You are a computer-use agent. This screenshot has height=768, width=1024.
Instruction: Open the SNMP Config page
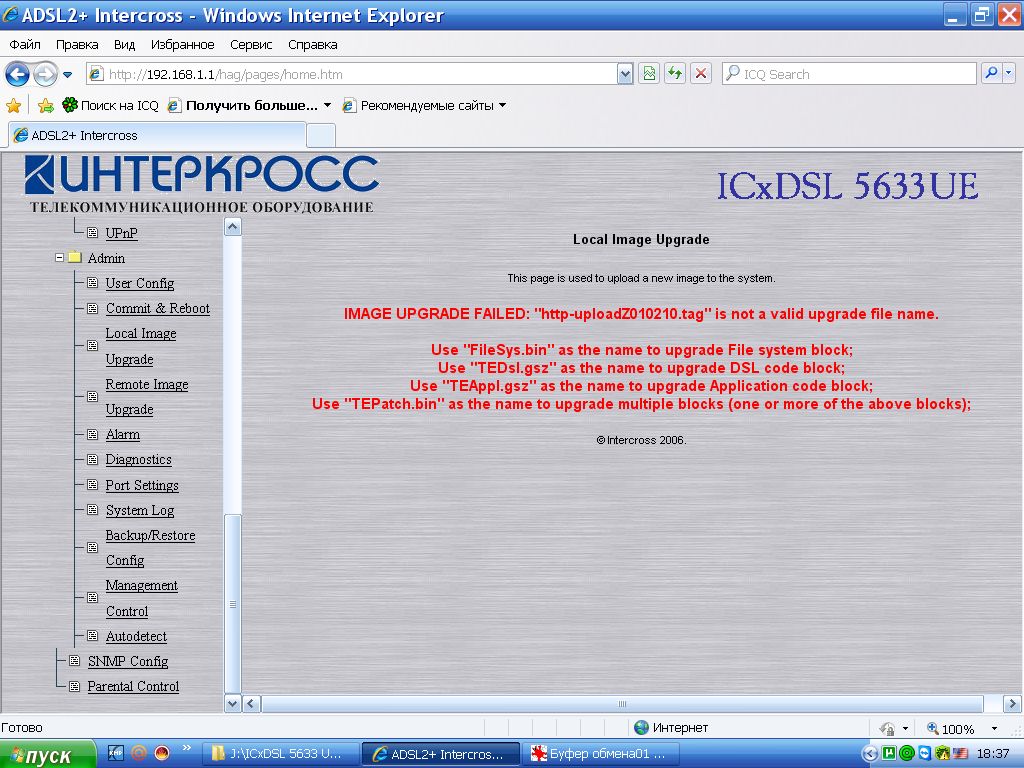click(x=128, y=661)
